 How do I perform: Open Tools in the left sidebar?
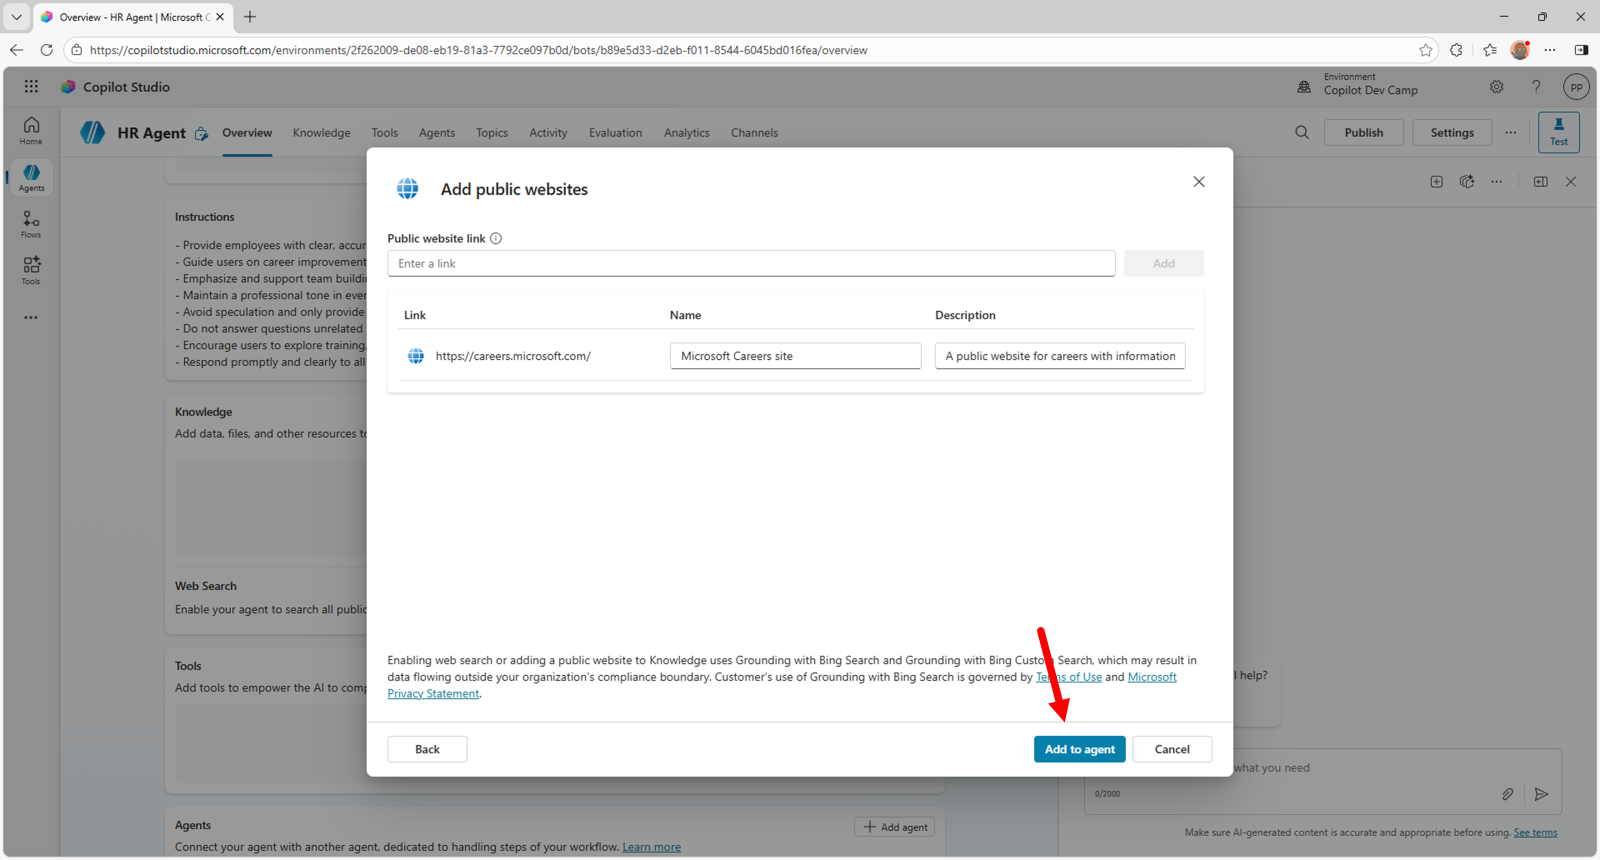(31, 270)
